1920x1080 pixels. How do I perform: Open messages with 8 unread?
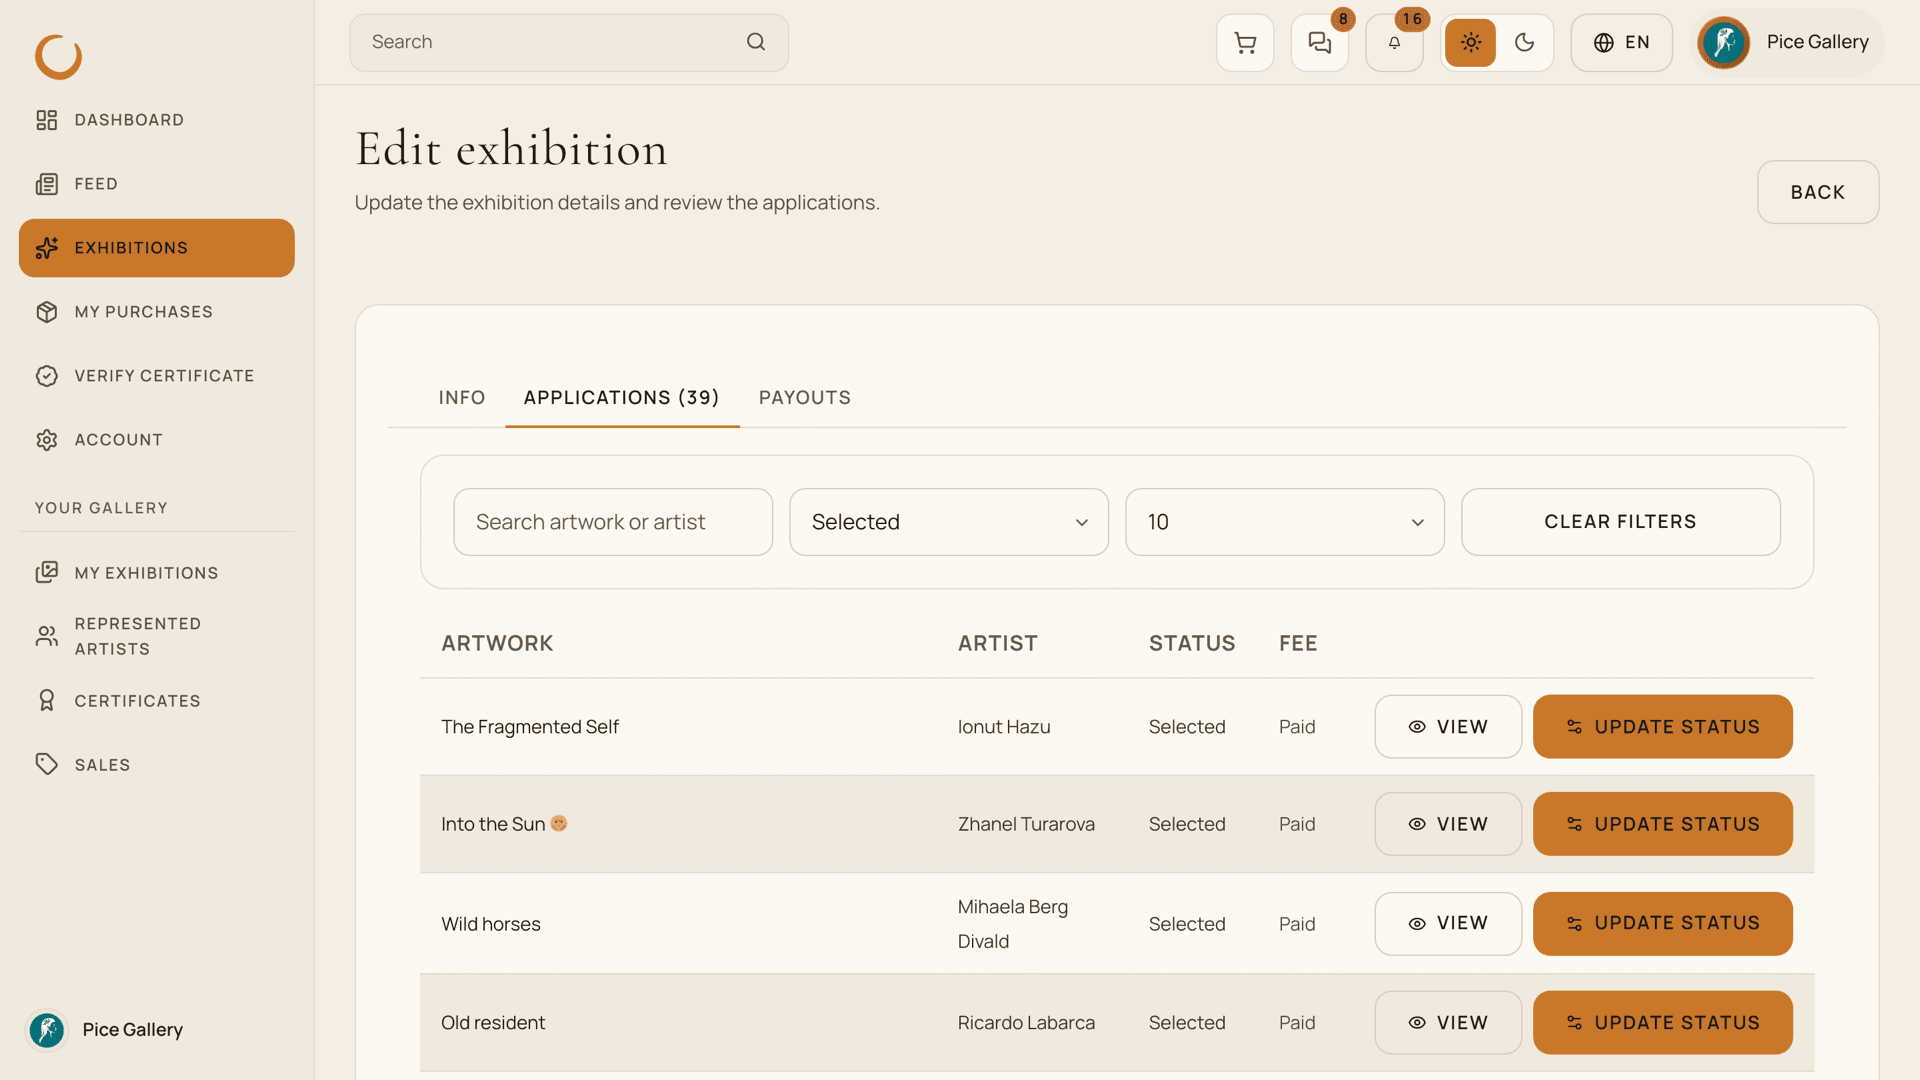coord(1320,42)
